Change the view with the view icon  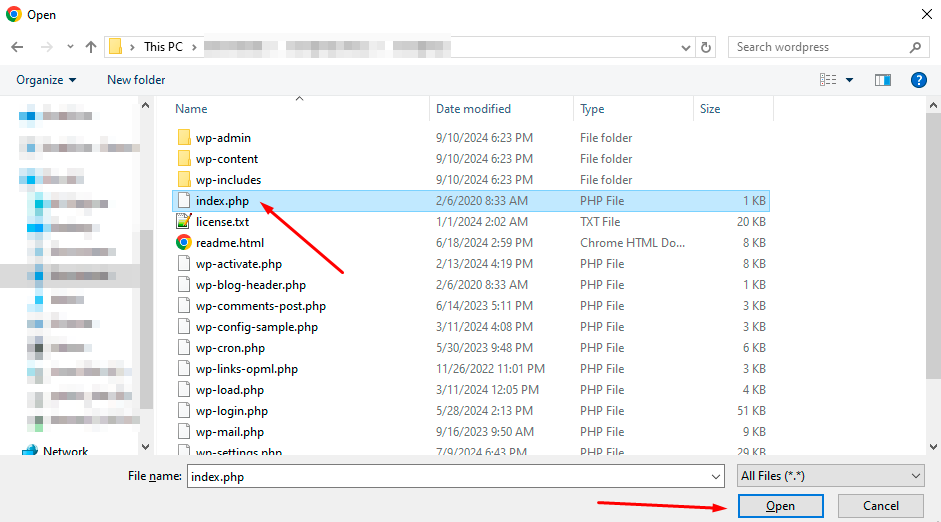[x=828, y=80]
